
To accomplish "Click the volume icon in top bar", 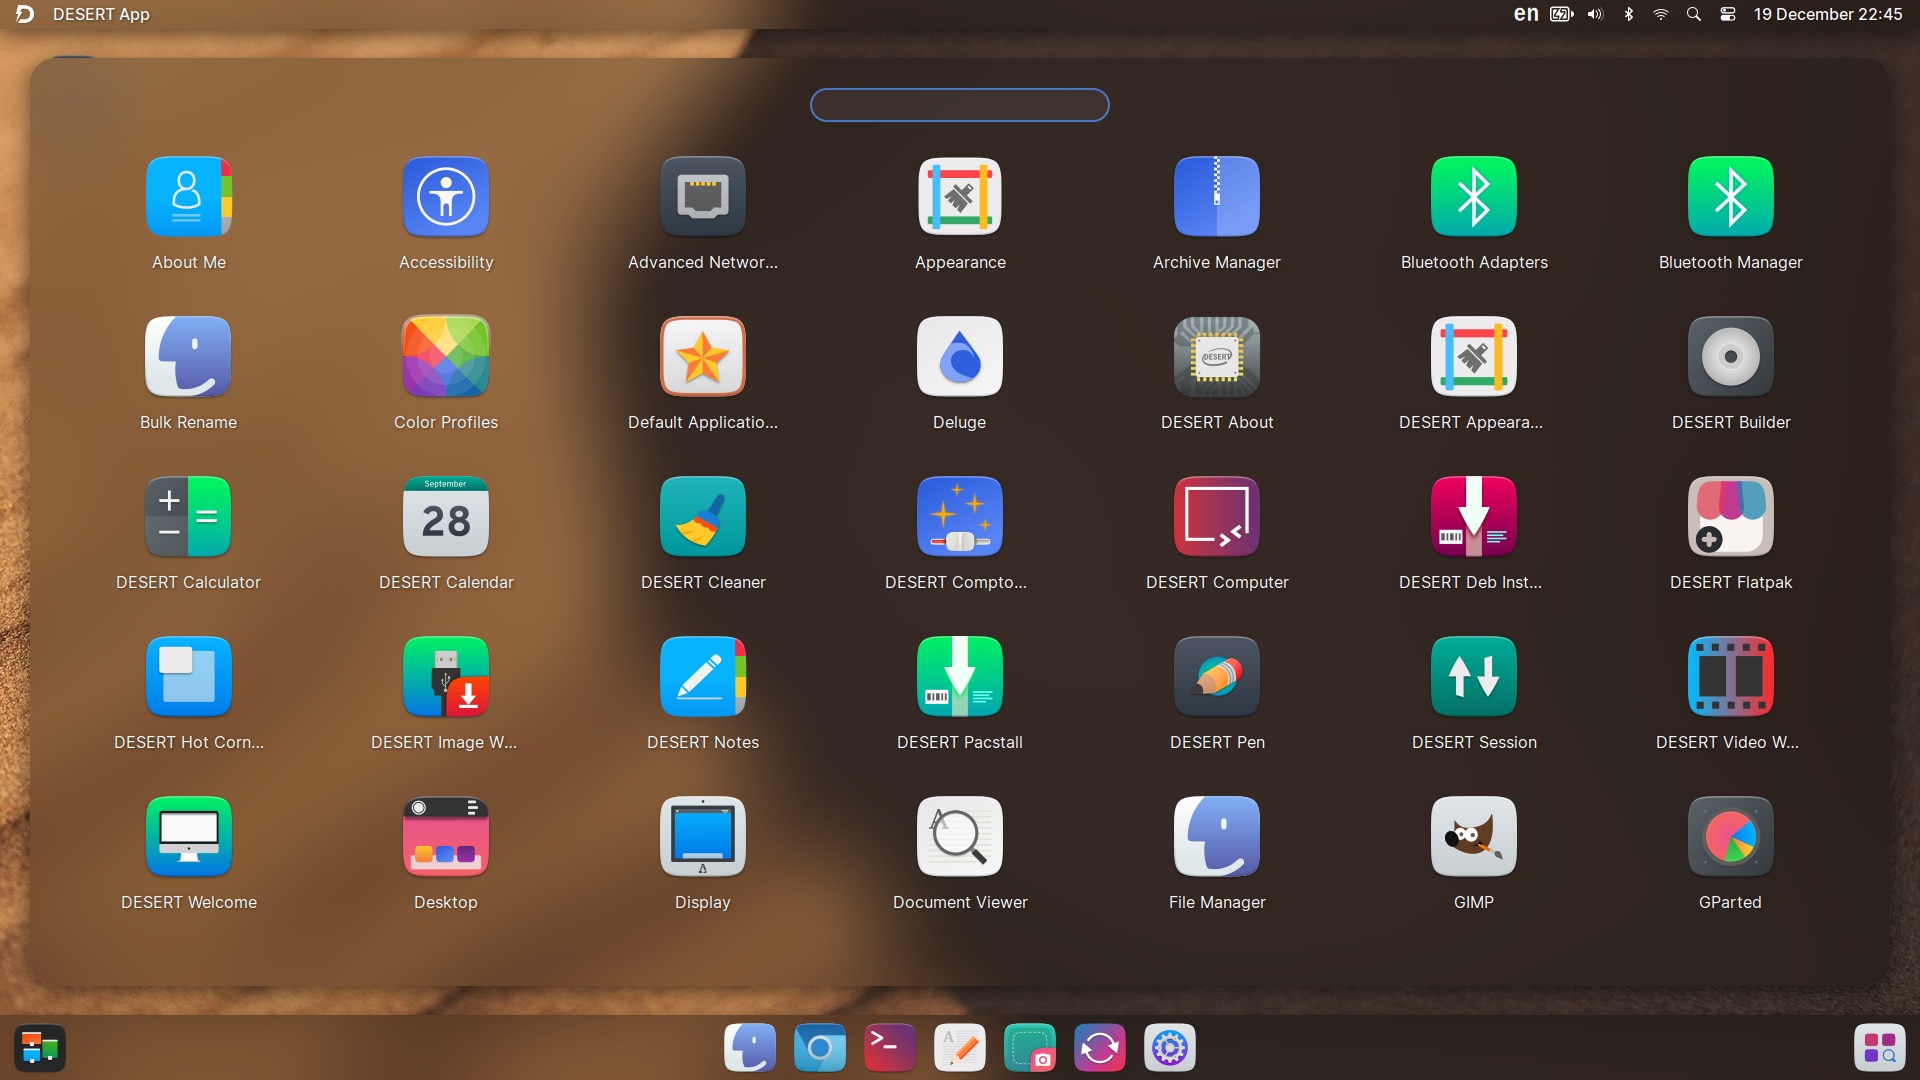I will click(x=1595, y=14).
